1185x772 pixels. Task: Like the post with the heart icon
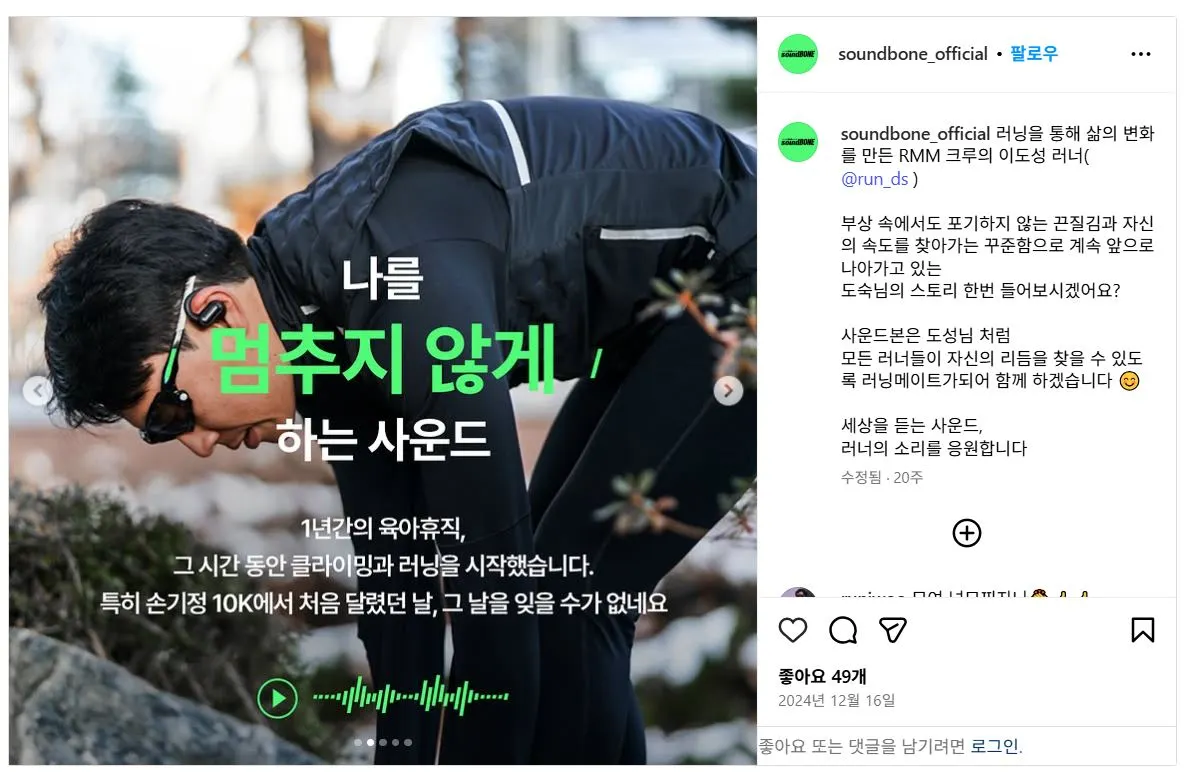pyautogui.click(x=793, y=630)
